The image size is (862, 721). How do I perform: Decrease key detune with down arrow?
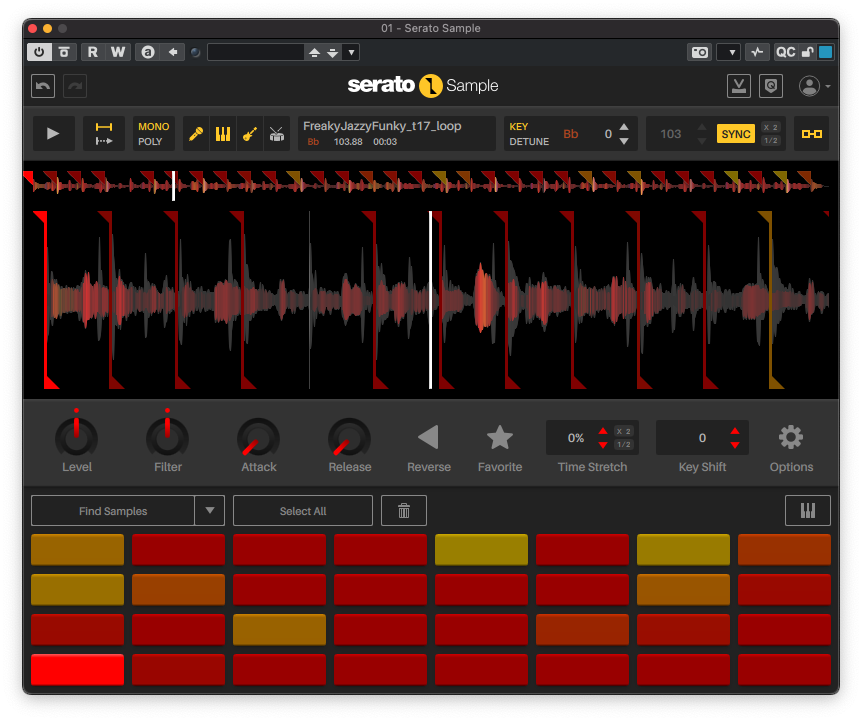624,141
